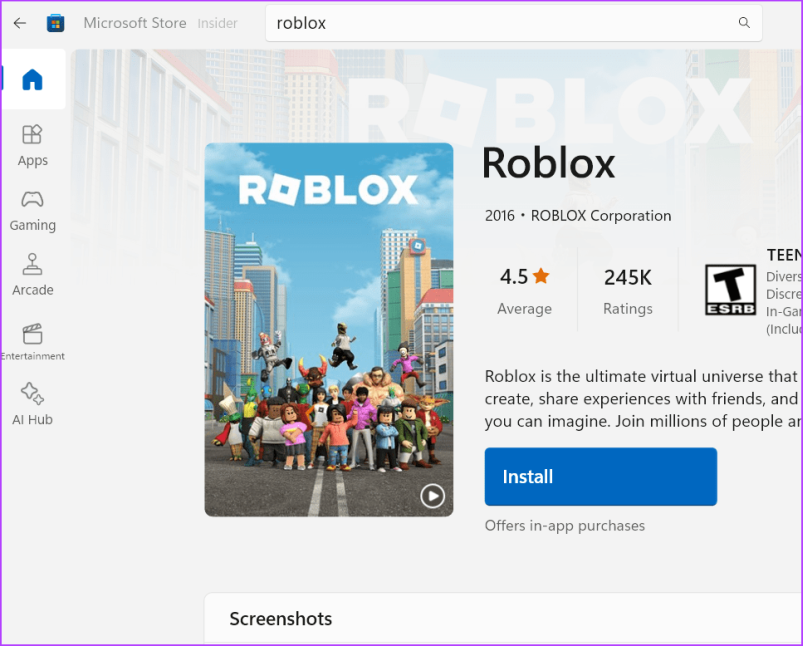Image resolution: width=803 pixels, height=646 pixels.
Task: Go back using the back arrow
Action: tap(20, 23)
